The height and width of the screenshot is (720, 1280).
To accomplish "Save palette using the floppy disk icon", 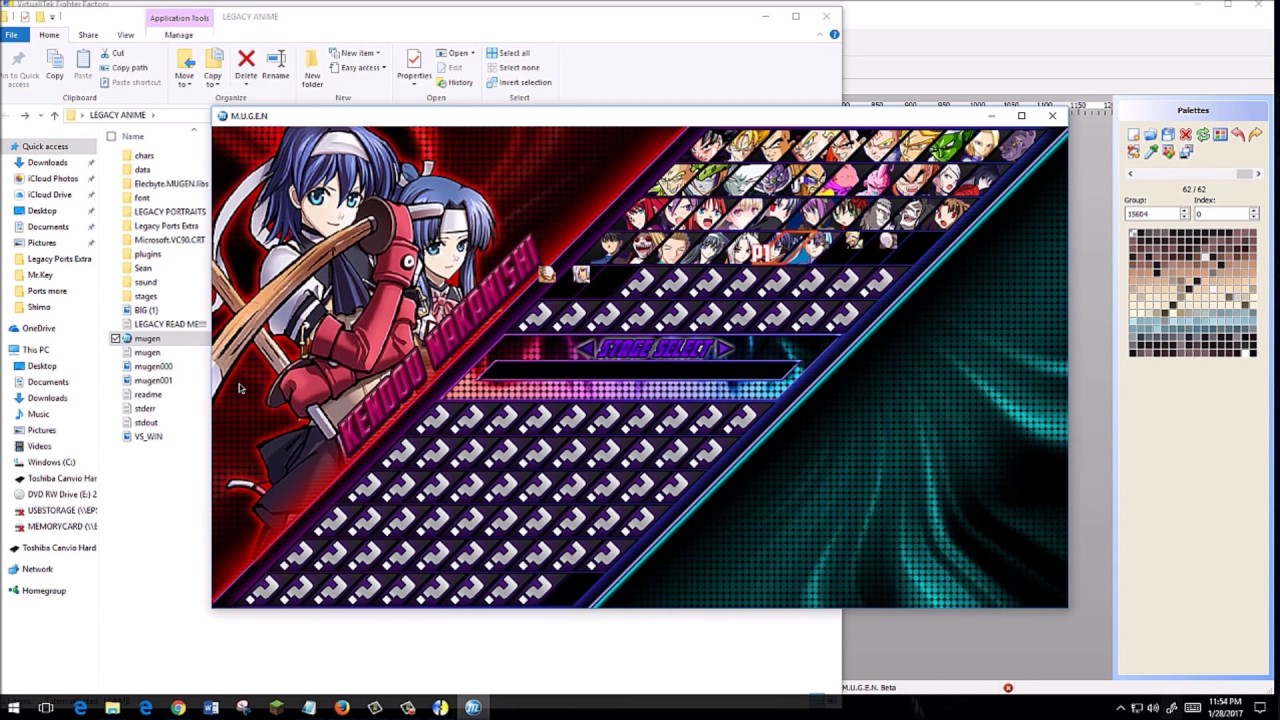I will point(1168,135).
